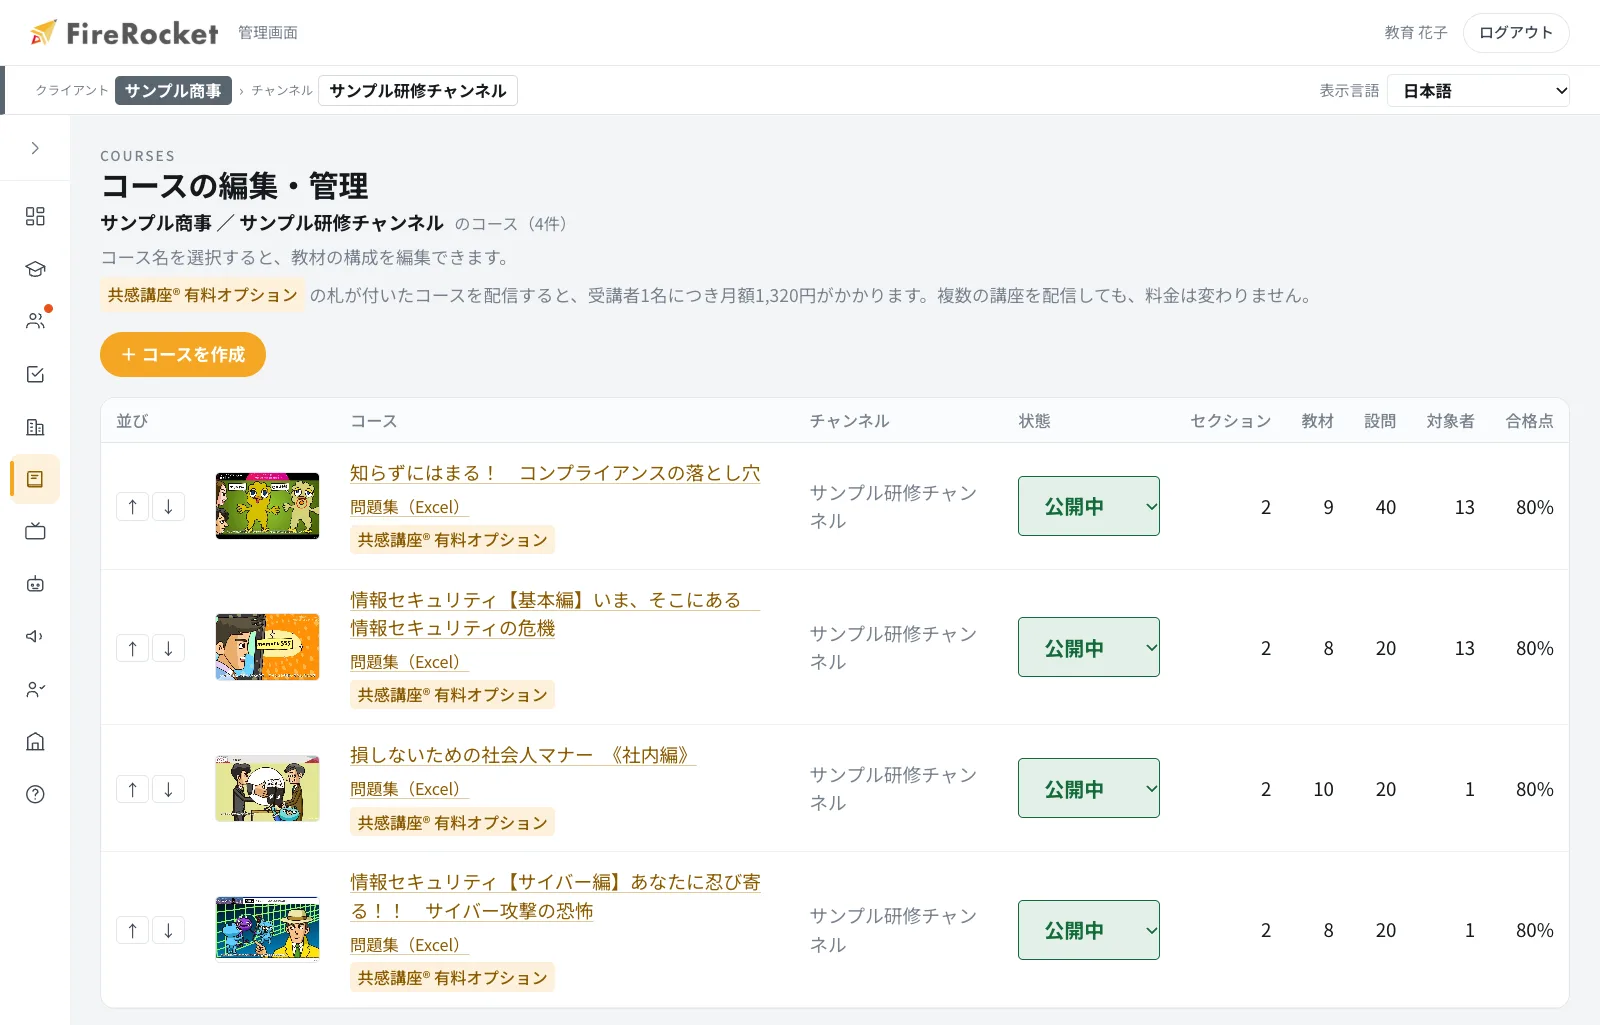Click thumbnail of サイバー攻撃の恐怖 course

(x=267, y=929)
